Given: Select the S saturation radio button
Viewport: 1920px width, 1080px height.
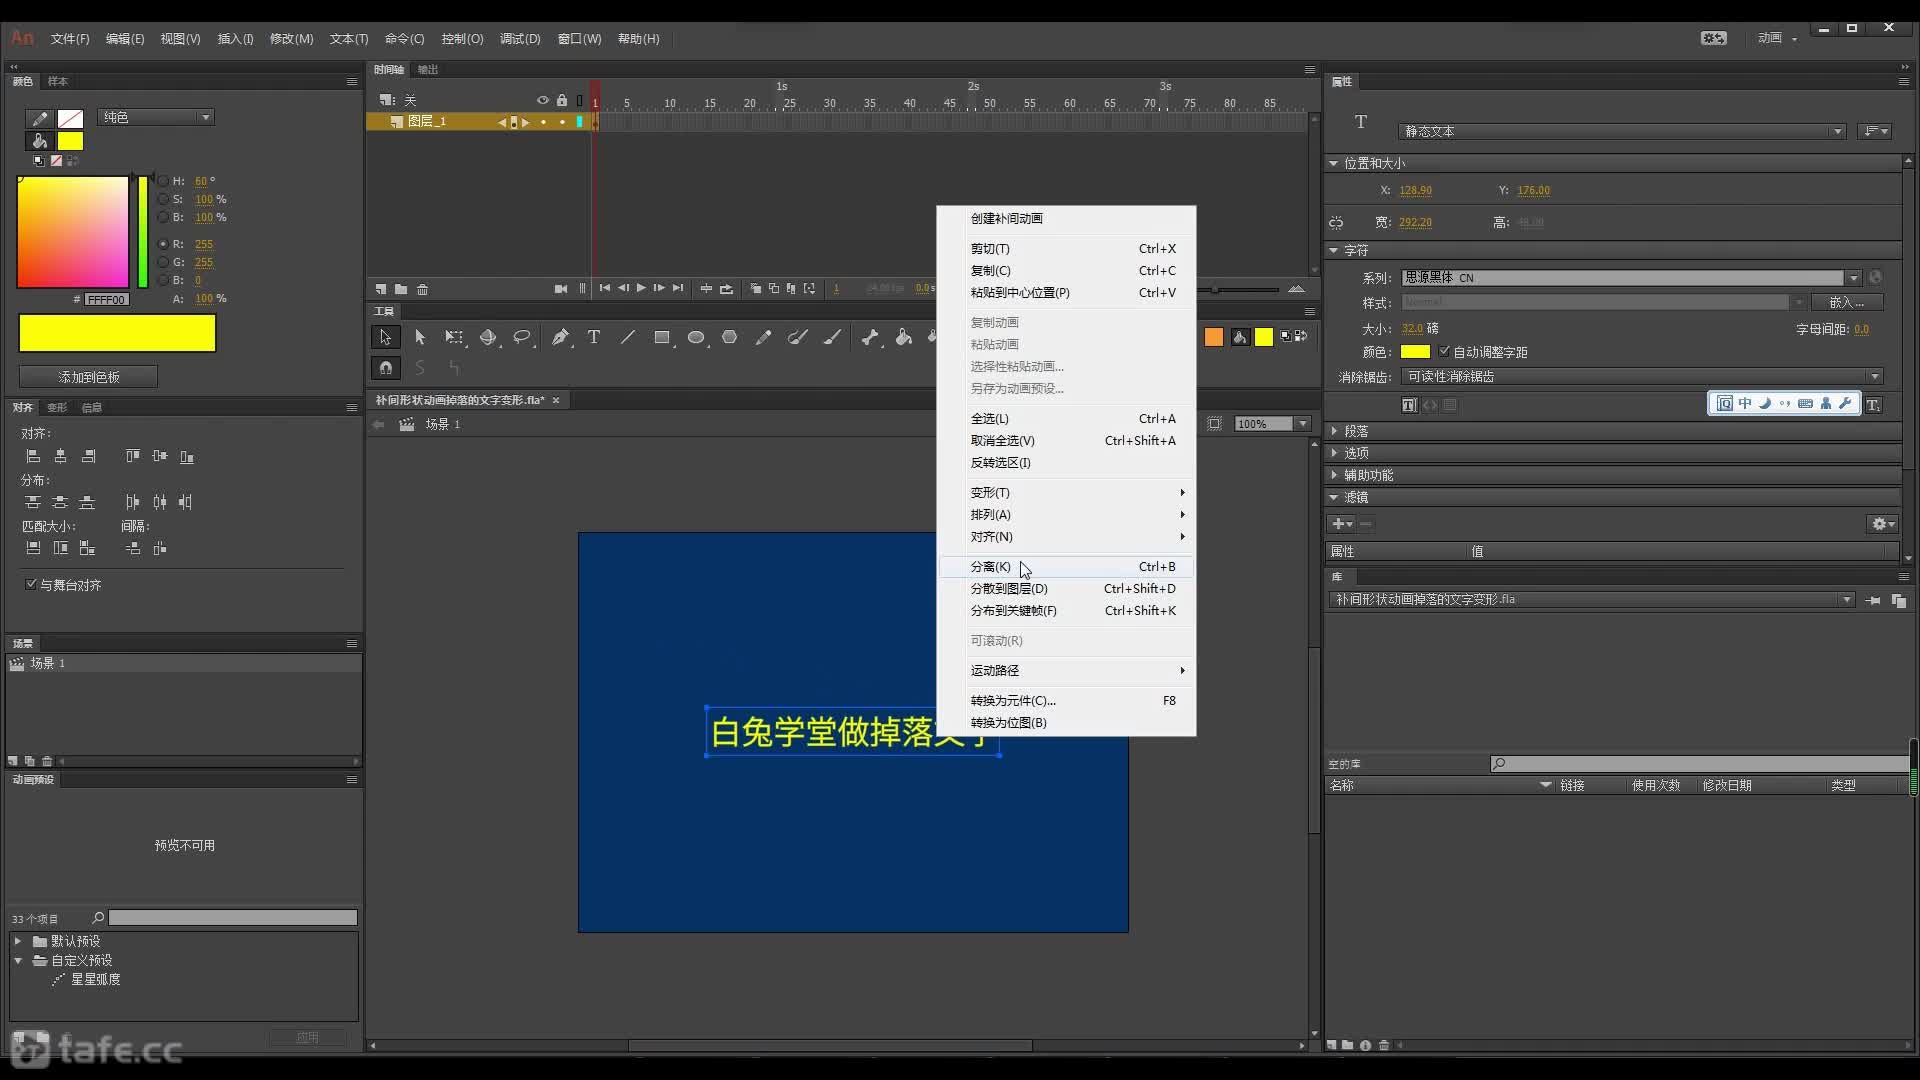Looking at the screenshot, I should [163, 199].
